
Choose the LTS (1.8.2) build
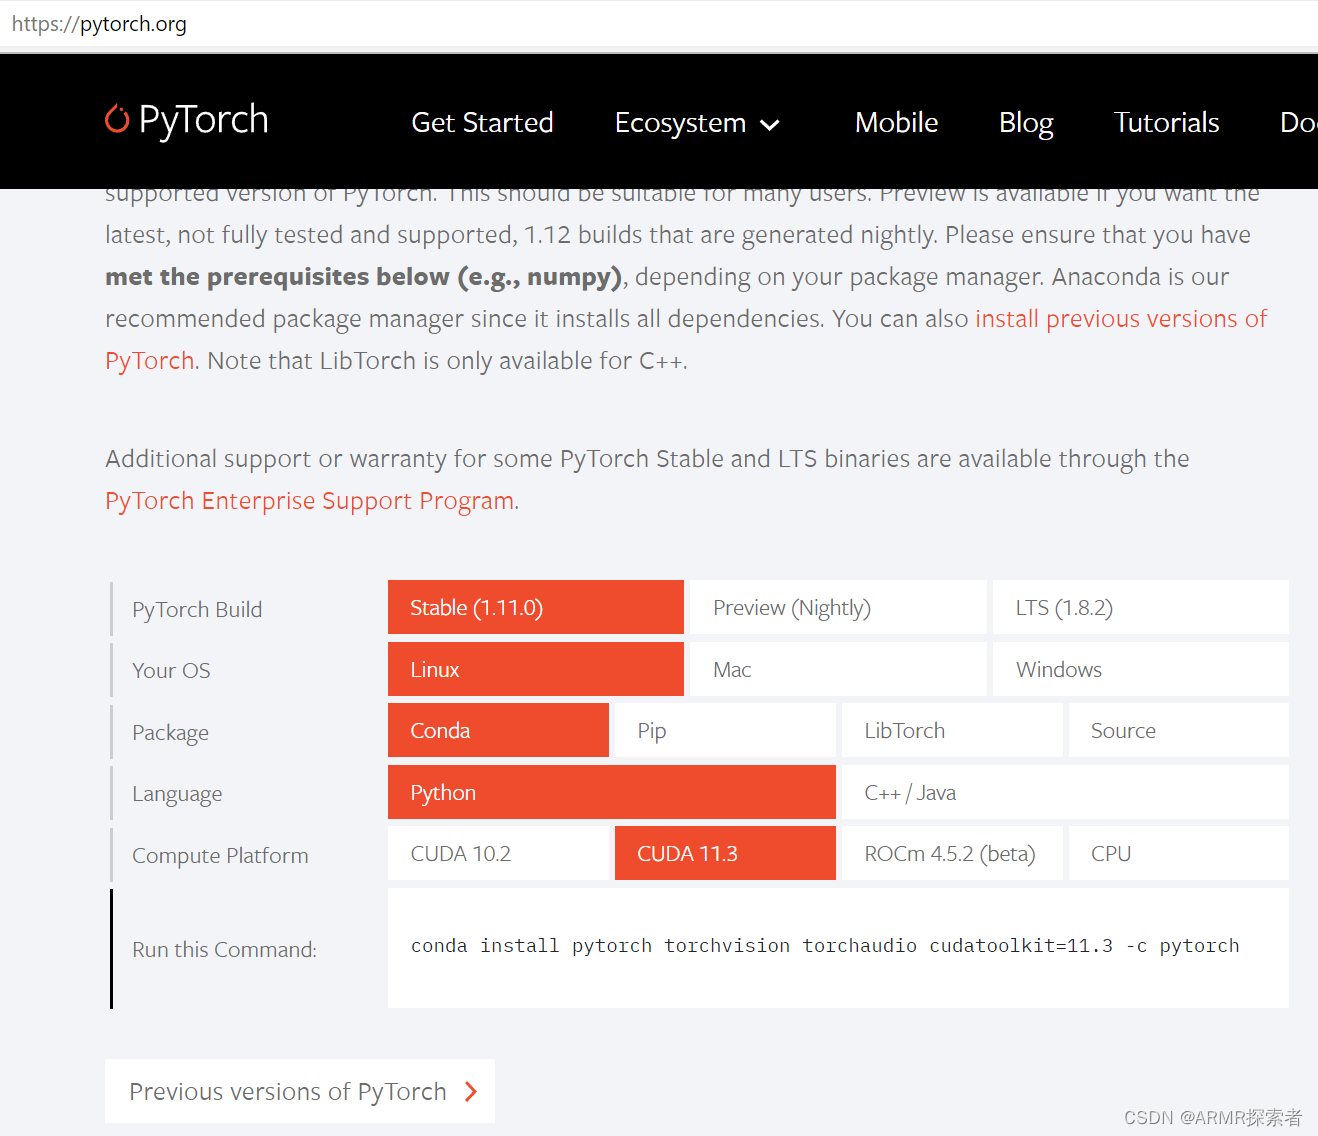coord(1141,607)
